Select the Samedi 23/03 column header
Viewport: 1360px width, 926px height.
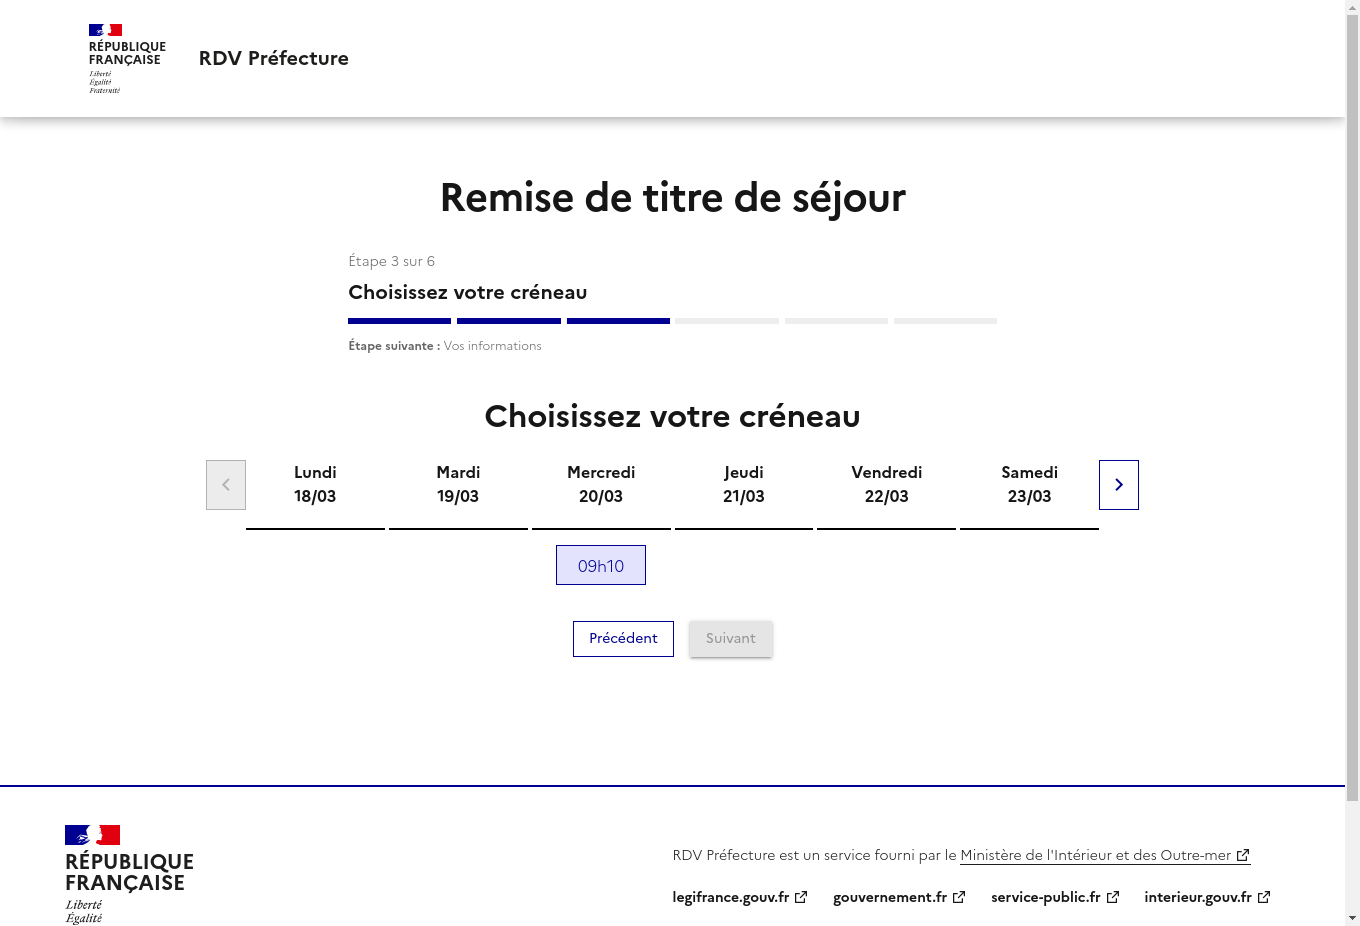pos(1030,485)
